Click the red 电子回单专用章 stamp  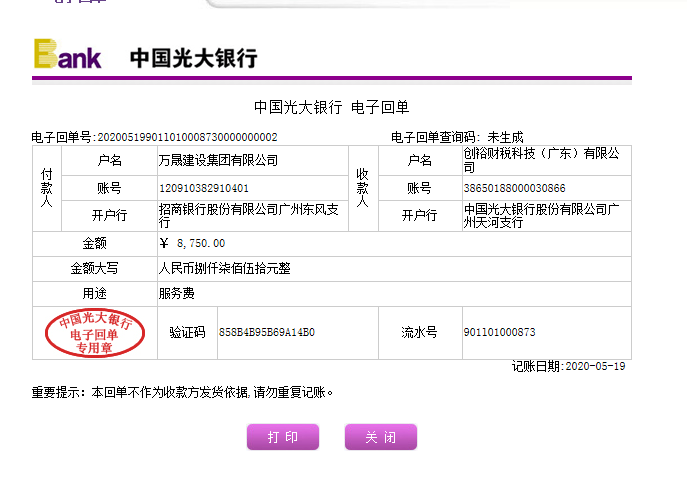pyautogui.click(x=95, y=333)
